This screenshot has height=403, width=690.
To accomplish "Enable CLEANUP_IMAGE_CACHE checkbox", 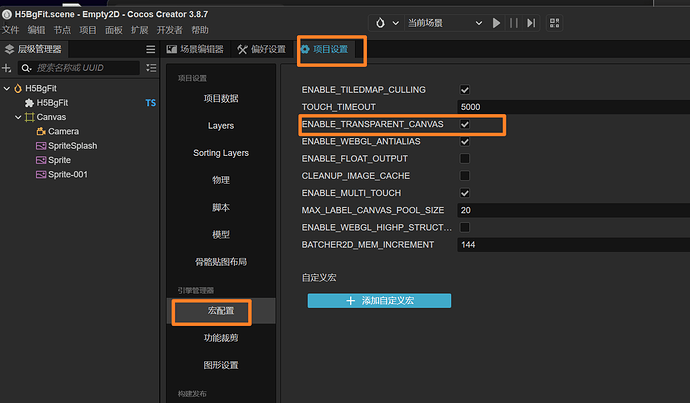I will pos(465,176).
